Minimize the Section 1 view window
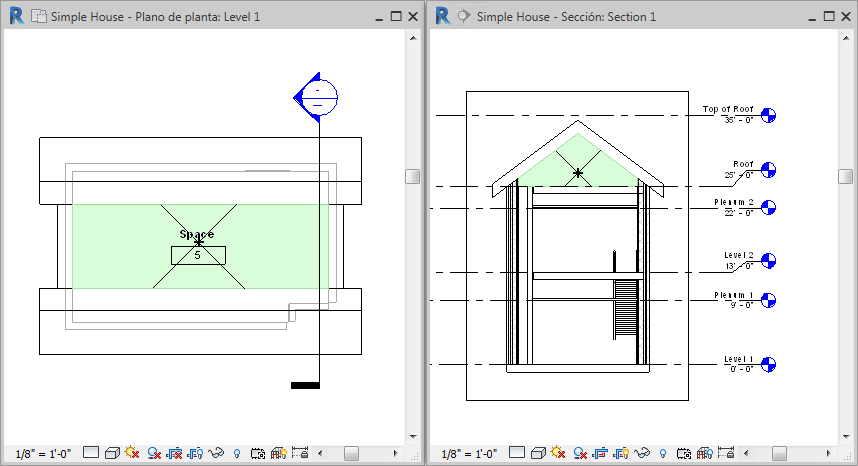858x466 pixels. pyautogui.click(x=812, y=18)
